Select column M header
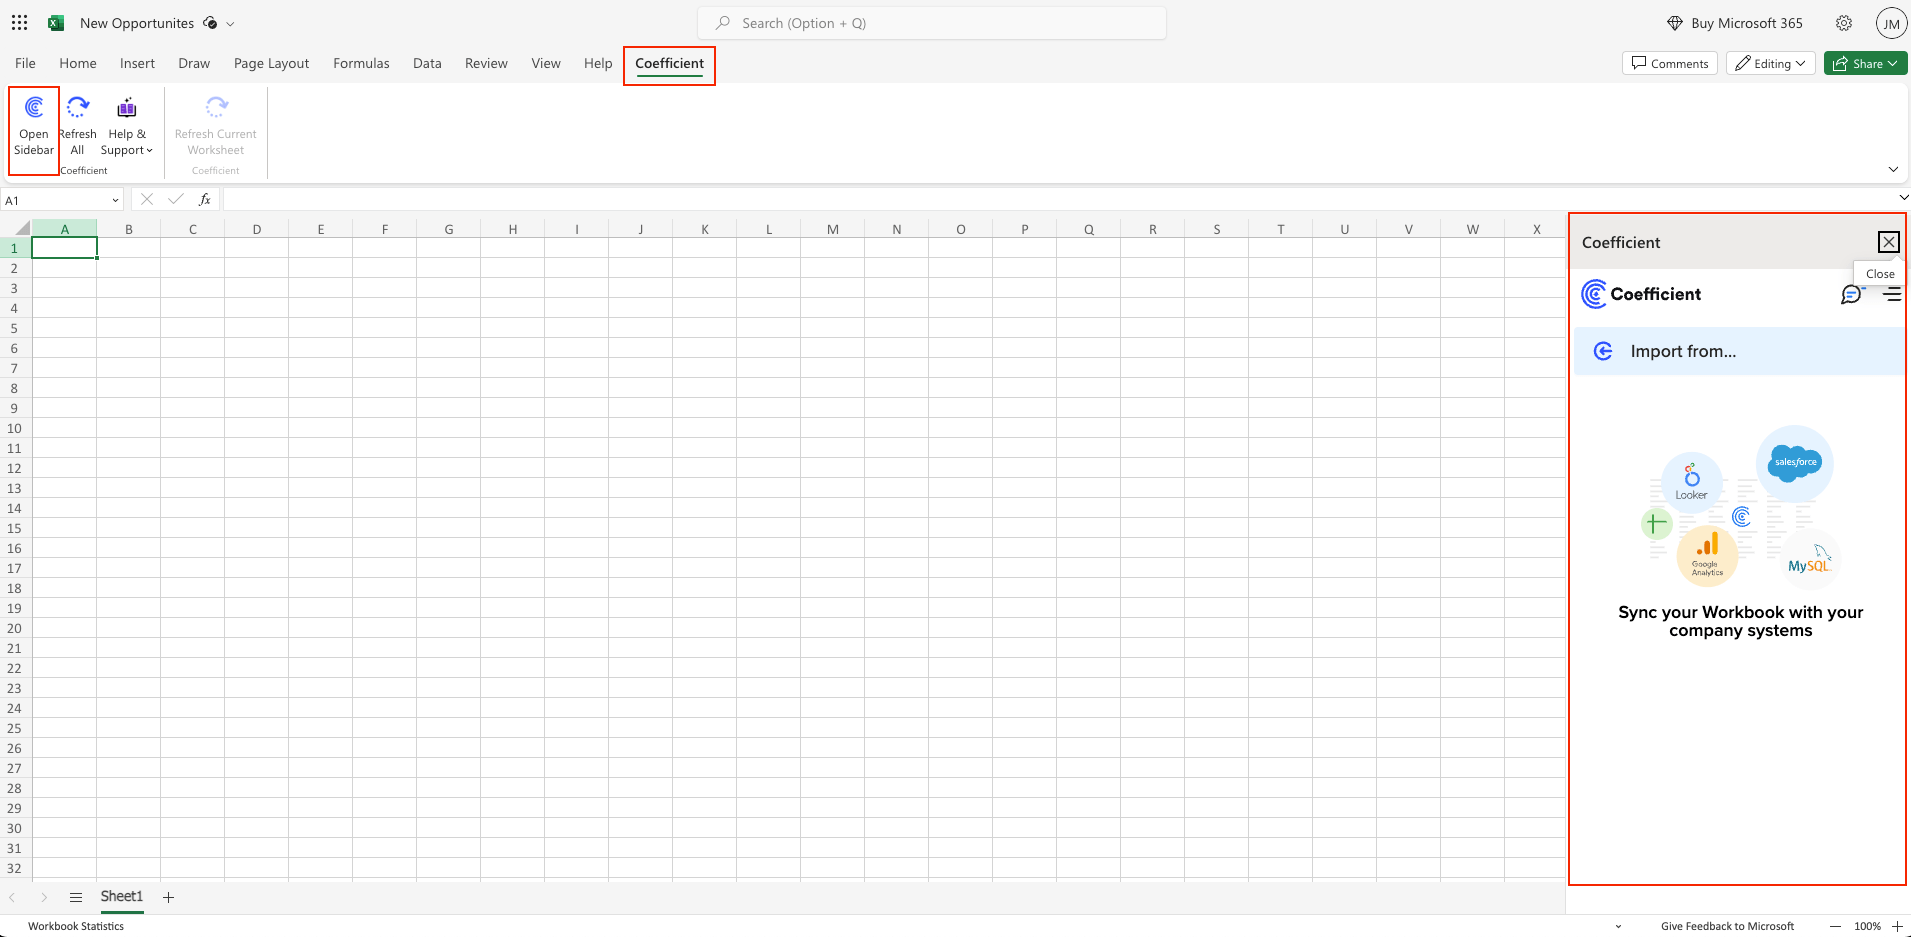This screenshot has width=1911, height=937. click(833, 229)
